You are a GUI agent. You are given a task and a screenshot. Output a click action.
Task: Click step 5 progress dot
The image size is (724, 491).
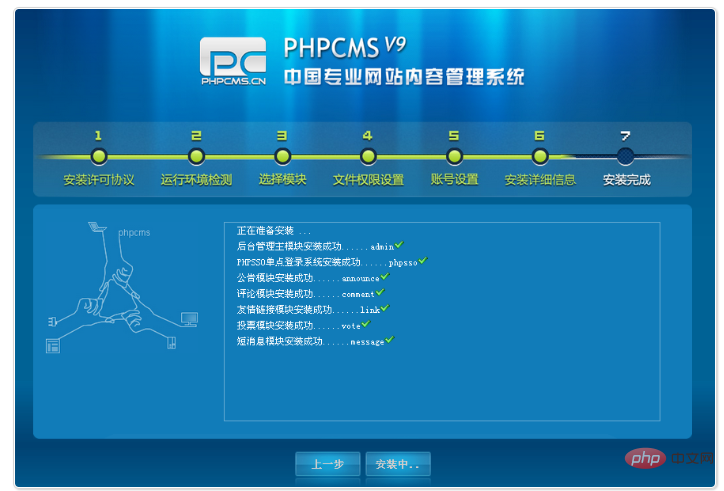pos(454,157)
